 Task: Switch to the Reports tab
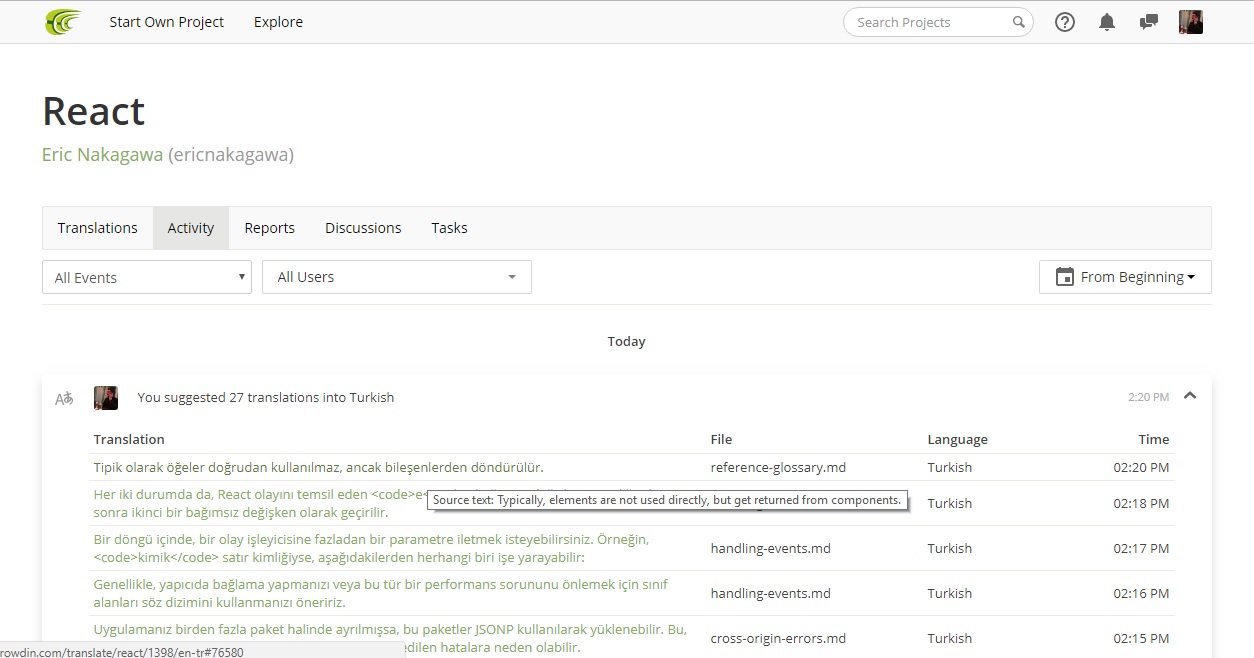click(270, 228)
